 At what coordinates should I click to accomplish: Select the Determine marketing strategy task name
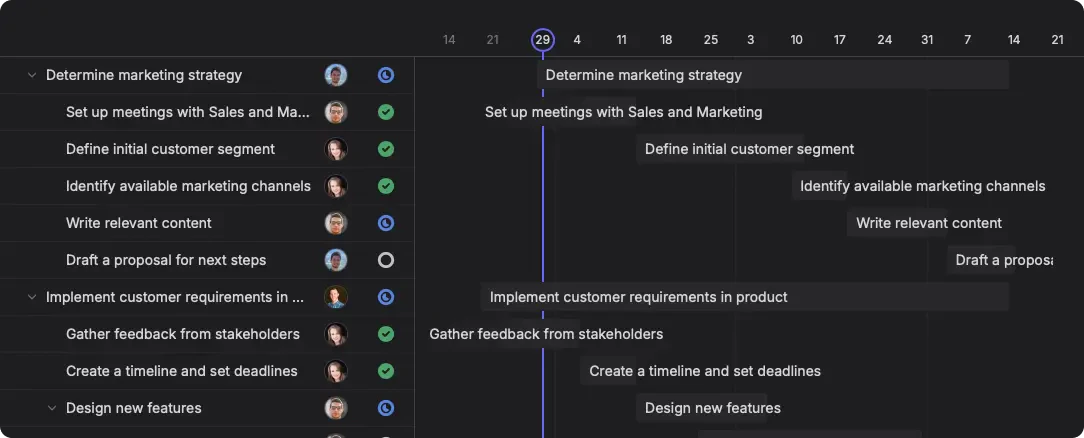[x=144, y=75]
